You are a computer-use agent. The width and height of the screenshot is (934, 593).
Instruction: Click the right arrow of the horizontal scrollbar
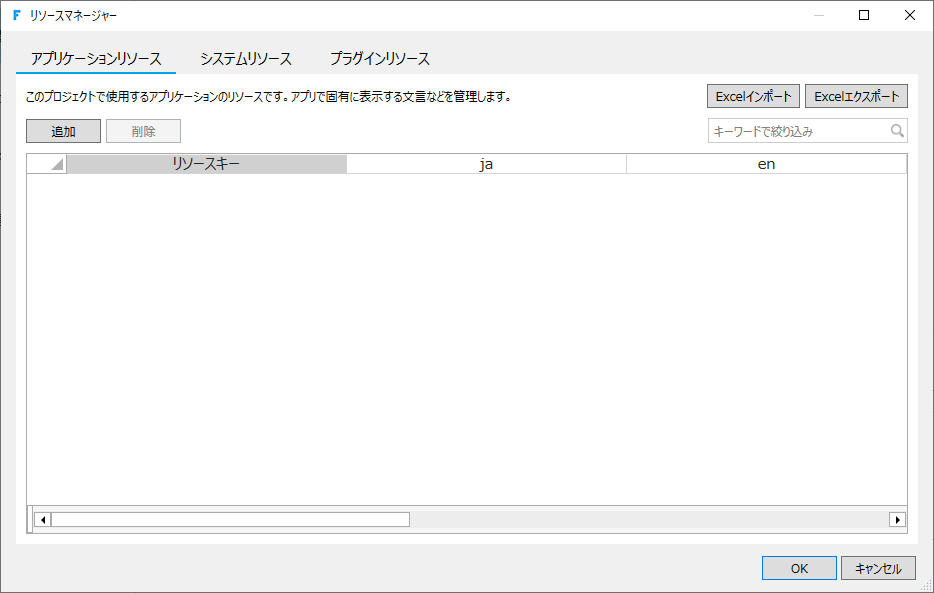(898, 518)
